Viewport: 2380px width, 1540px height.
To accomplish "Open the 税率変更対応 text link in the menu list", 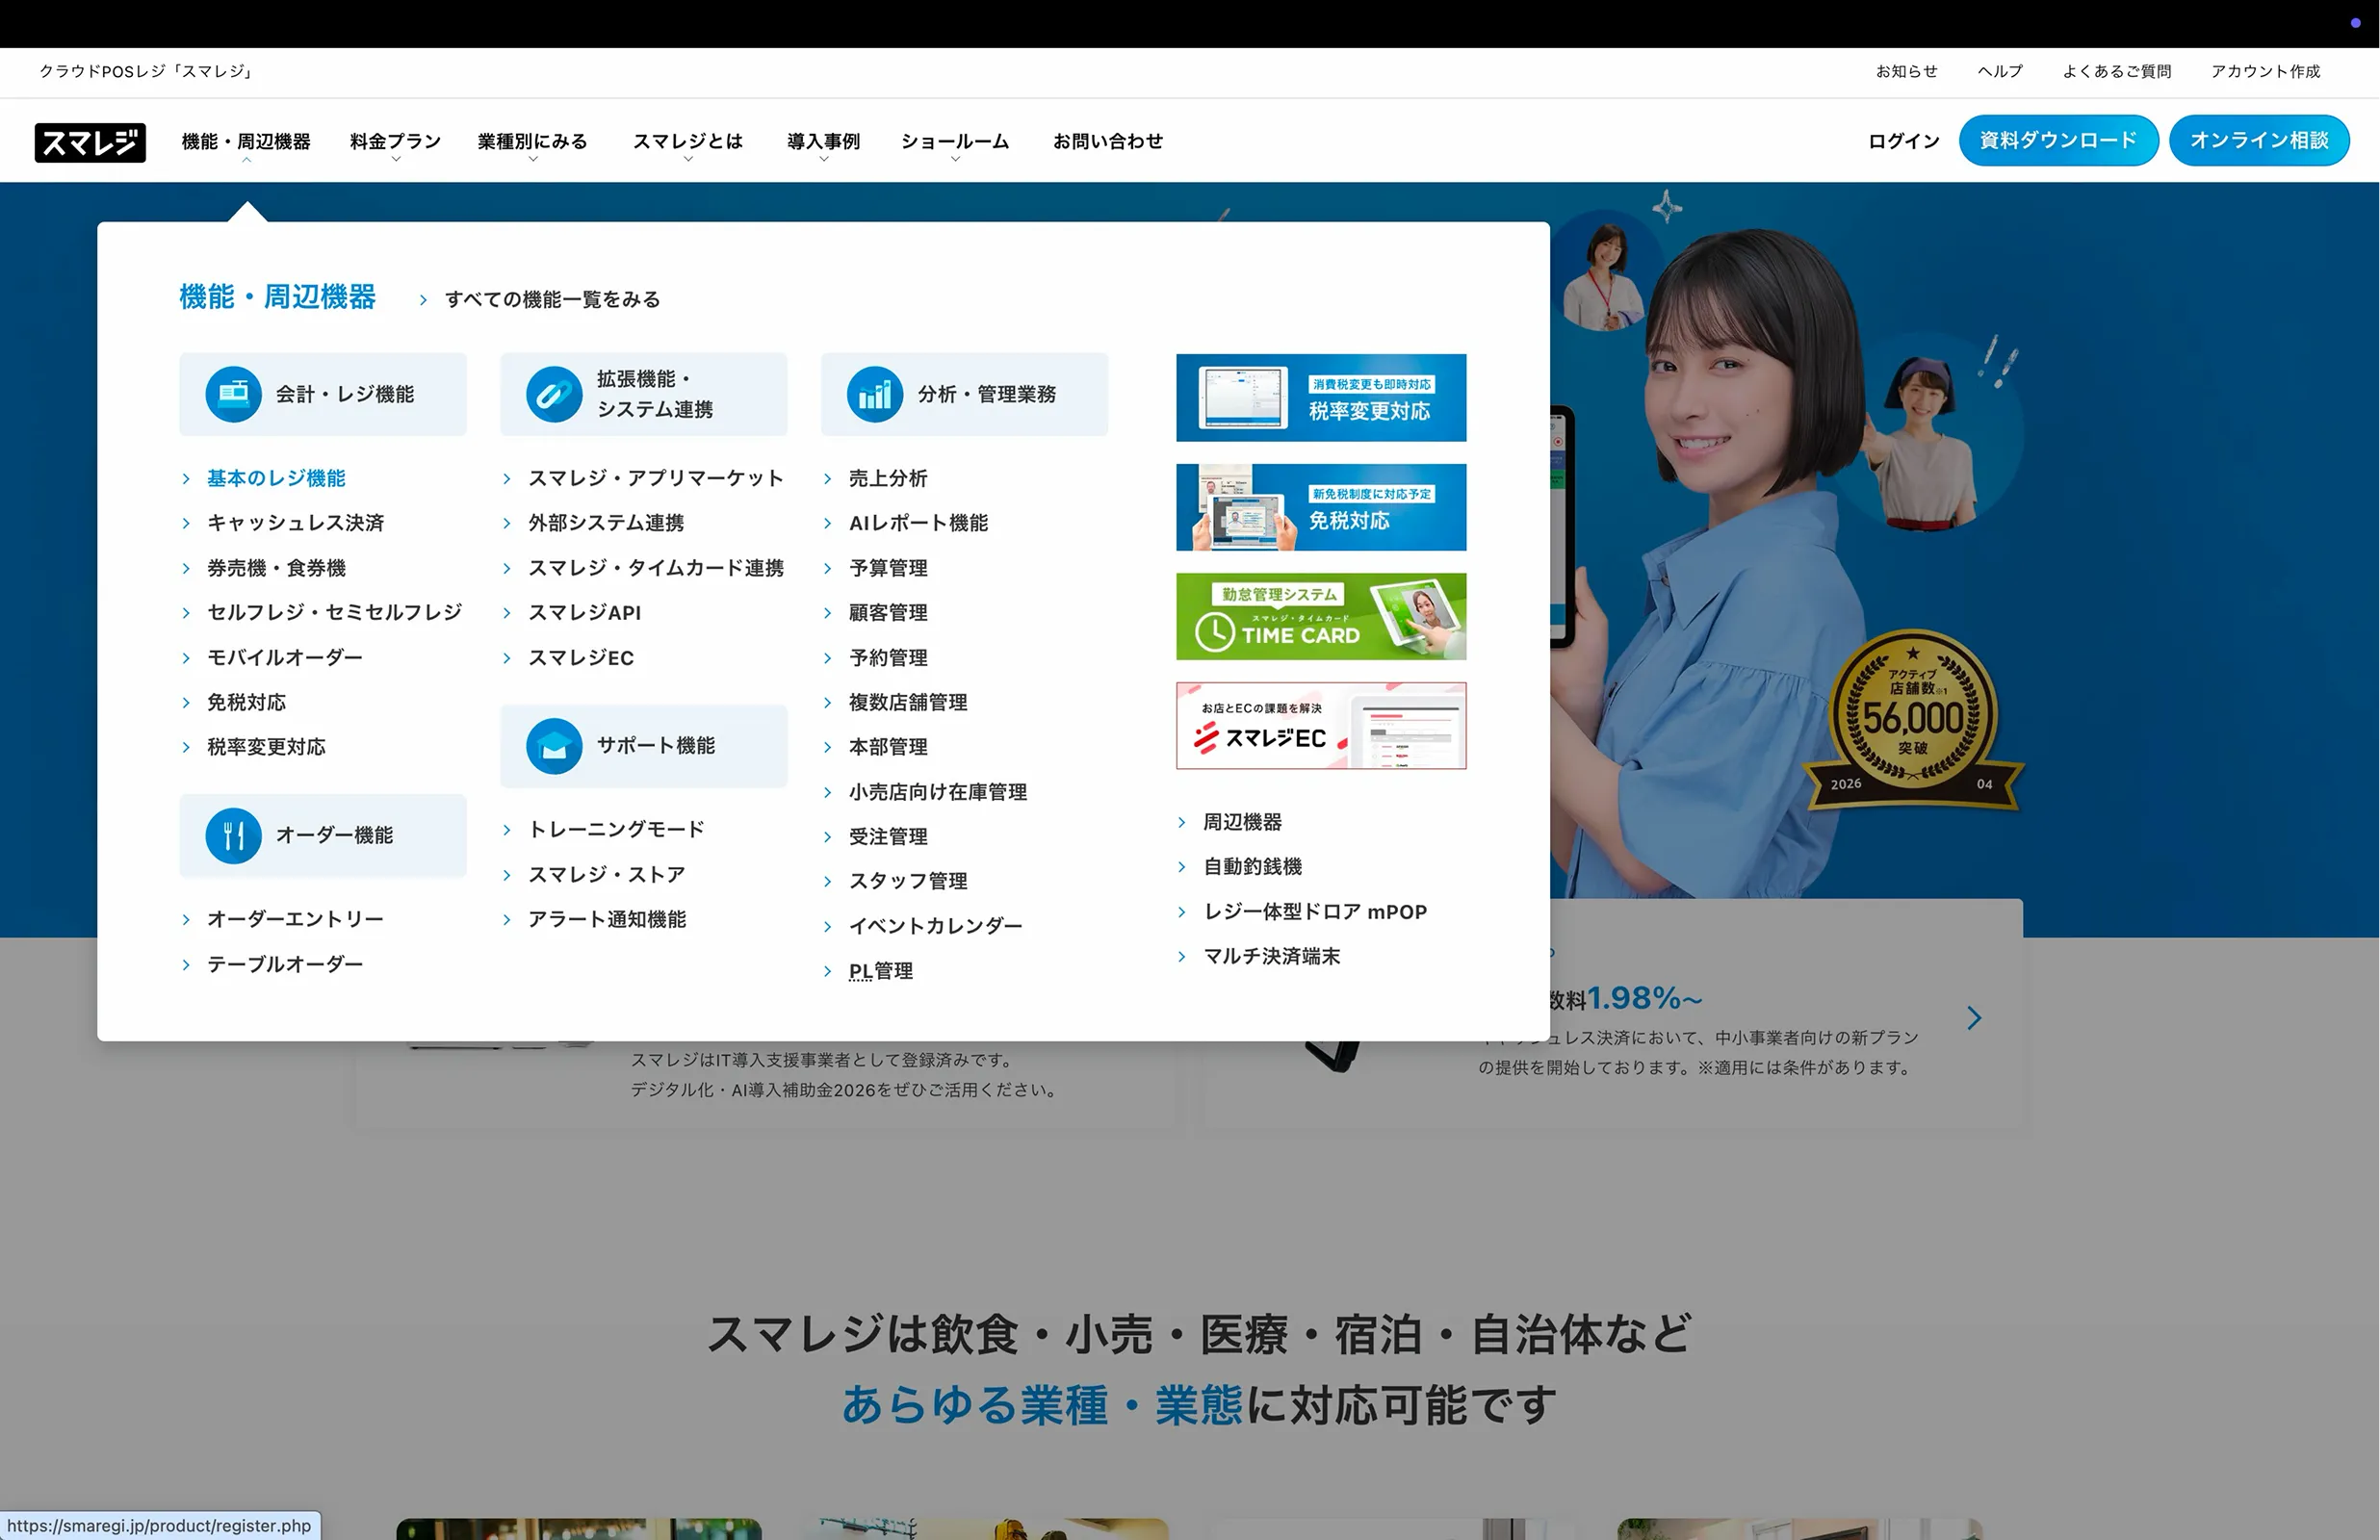I will pyautogui.click(x=266, y=747).
